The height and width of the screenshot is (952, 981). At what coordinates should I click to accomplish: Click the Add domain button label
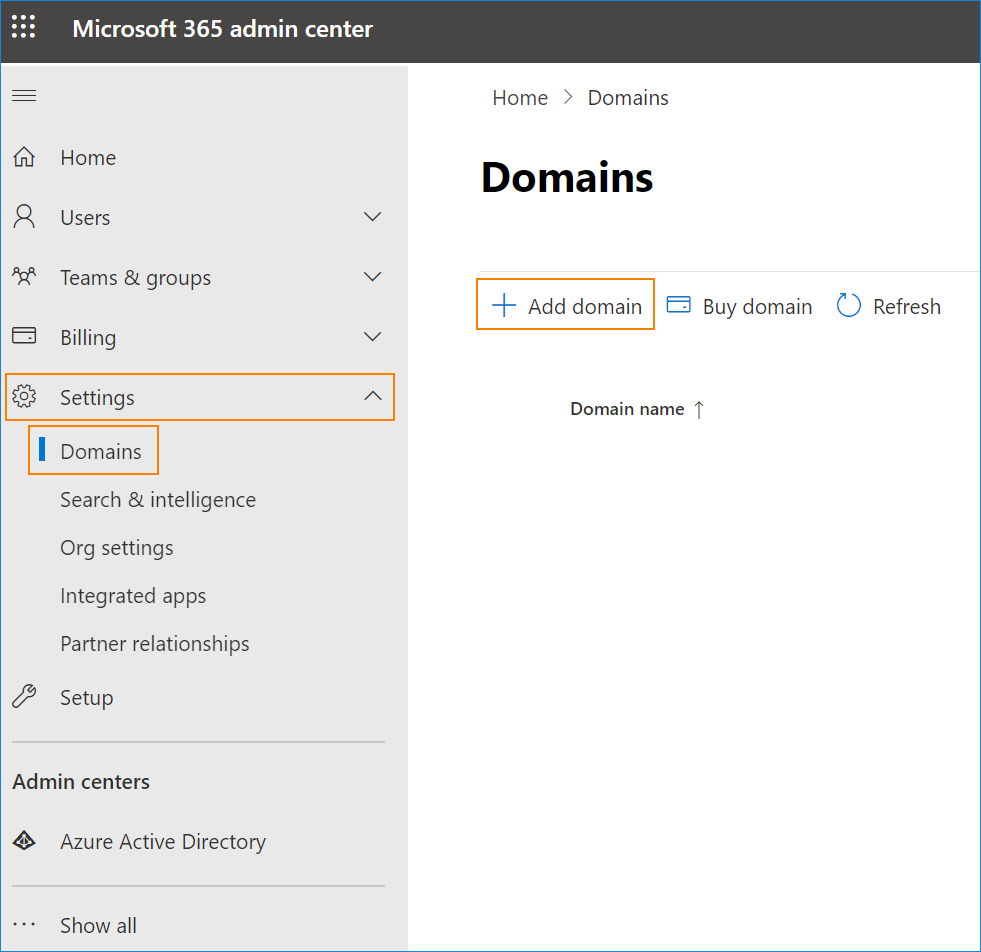[x=584, y=306]
